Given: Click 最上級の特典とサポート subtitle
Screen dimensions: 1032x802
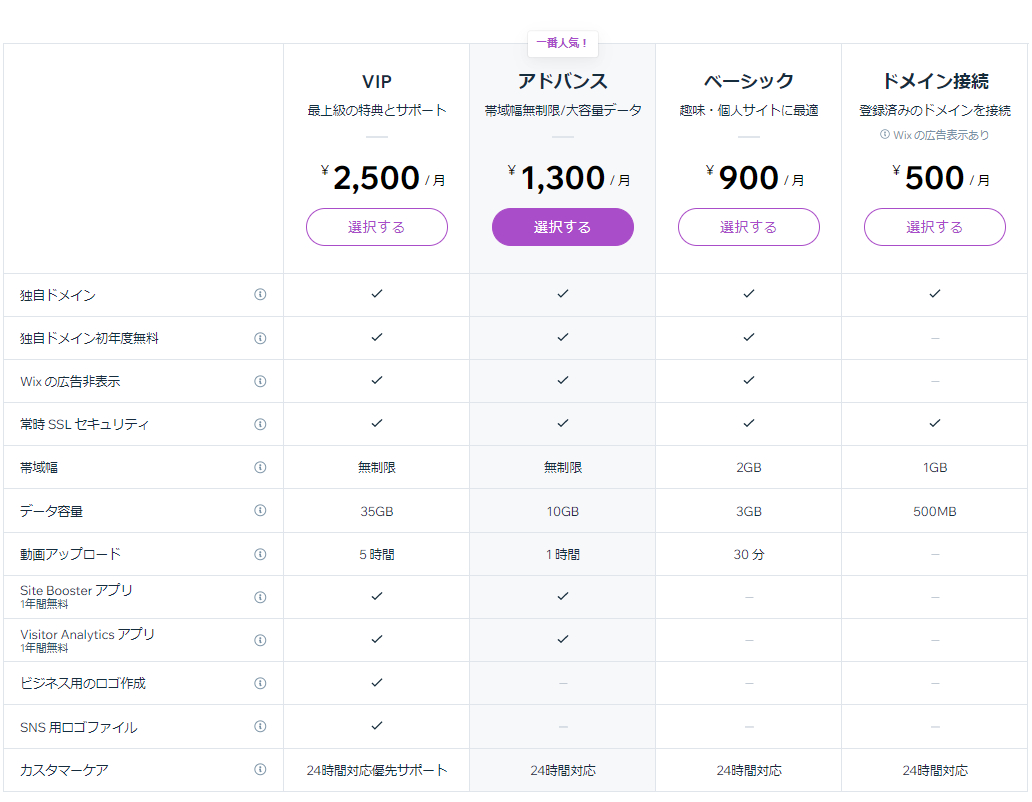Looking at the screenshot, I should [376, 111].
